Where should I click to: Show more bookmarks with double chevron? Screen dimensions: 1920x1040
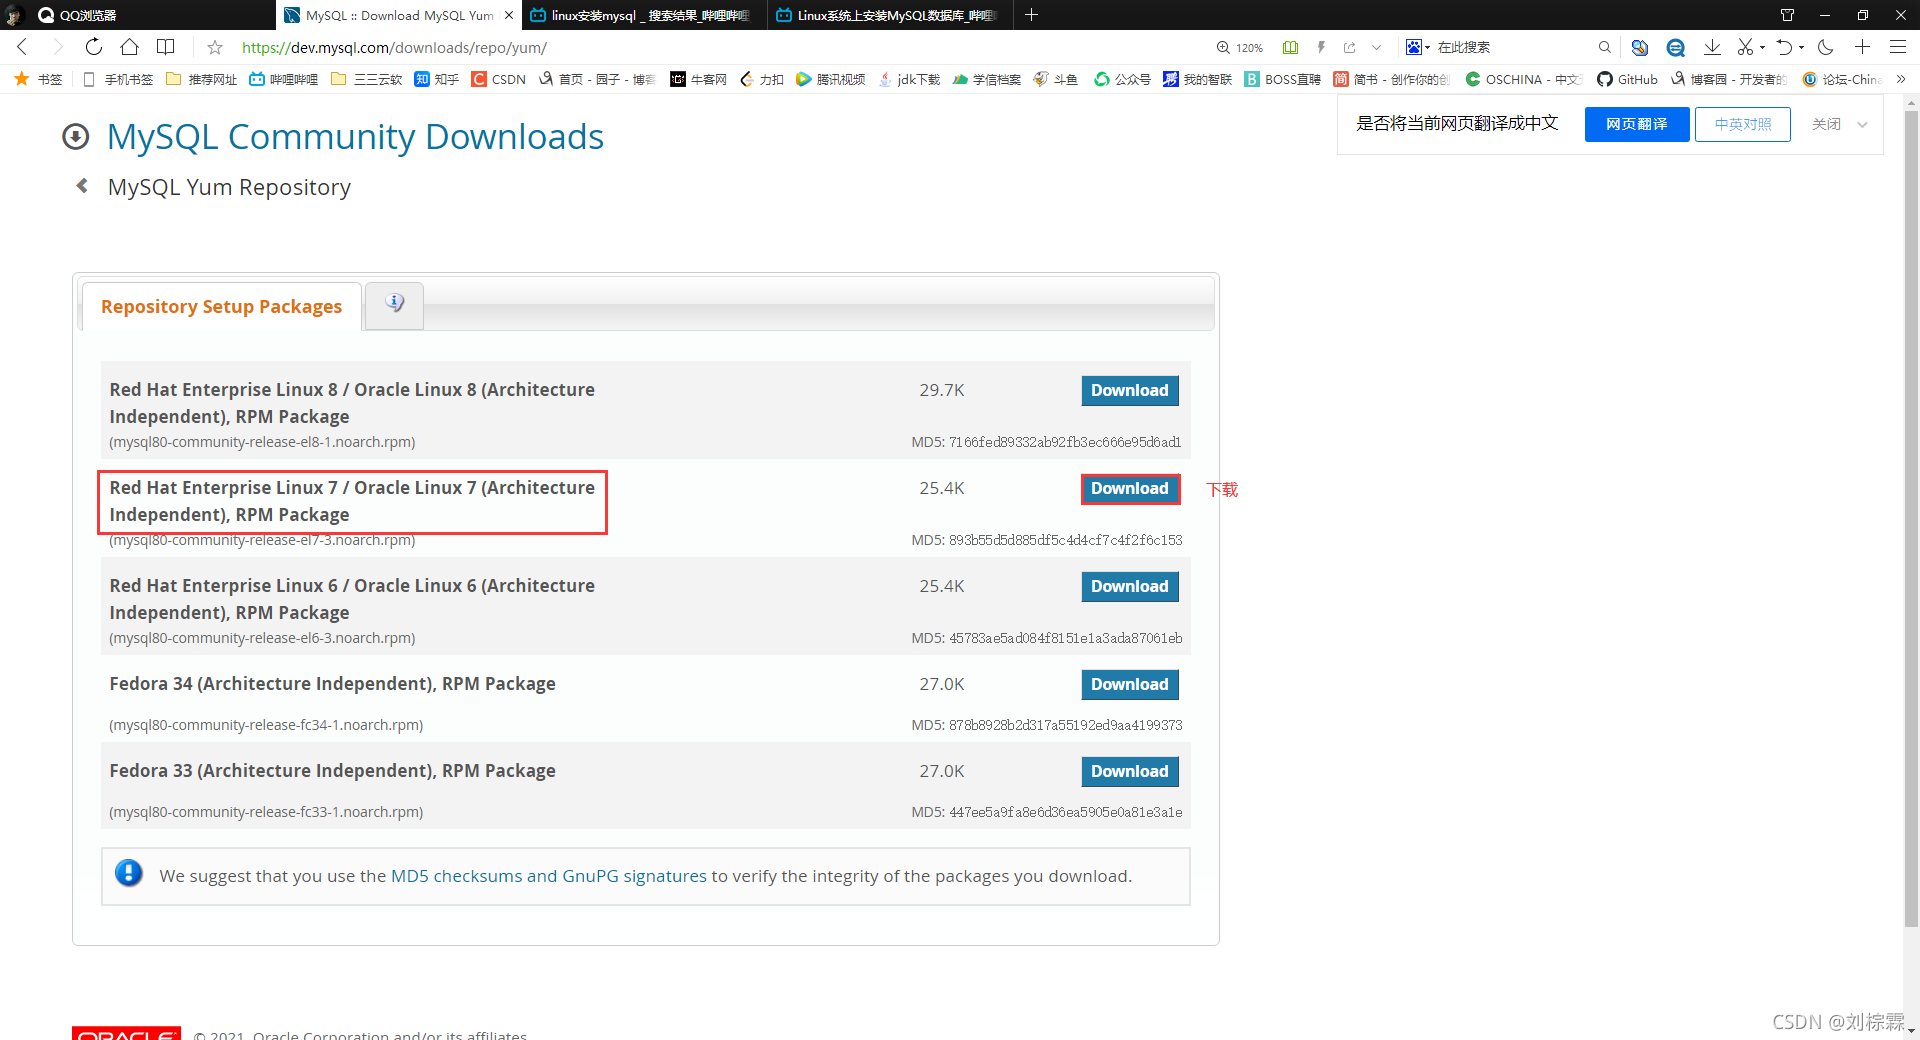(1900, 79)
